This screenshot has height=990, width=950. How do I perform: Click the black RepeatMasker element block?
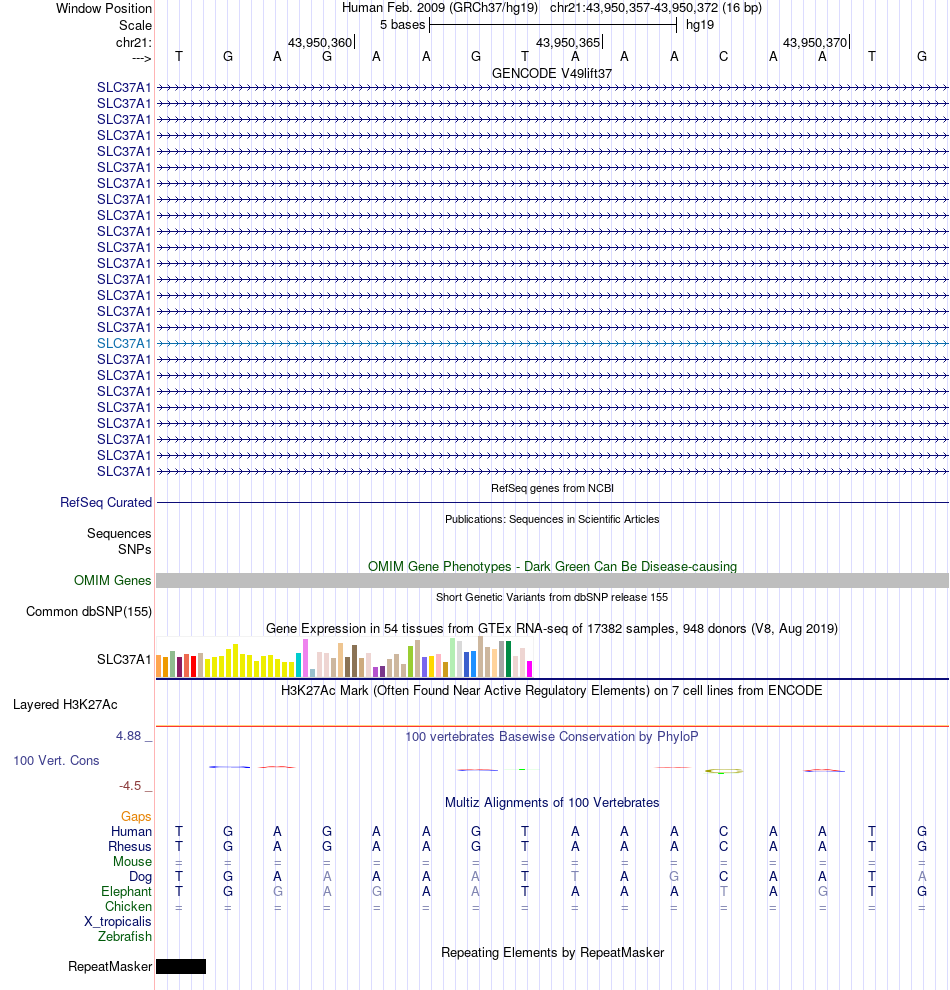pos(181,967)
